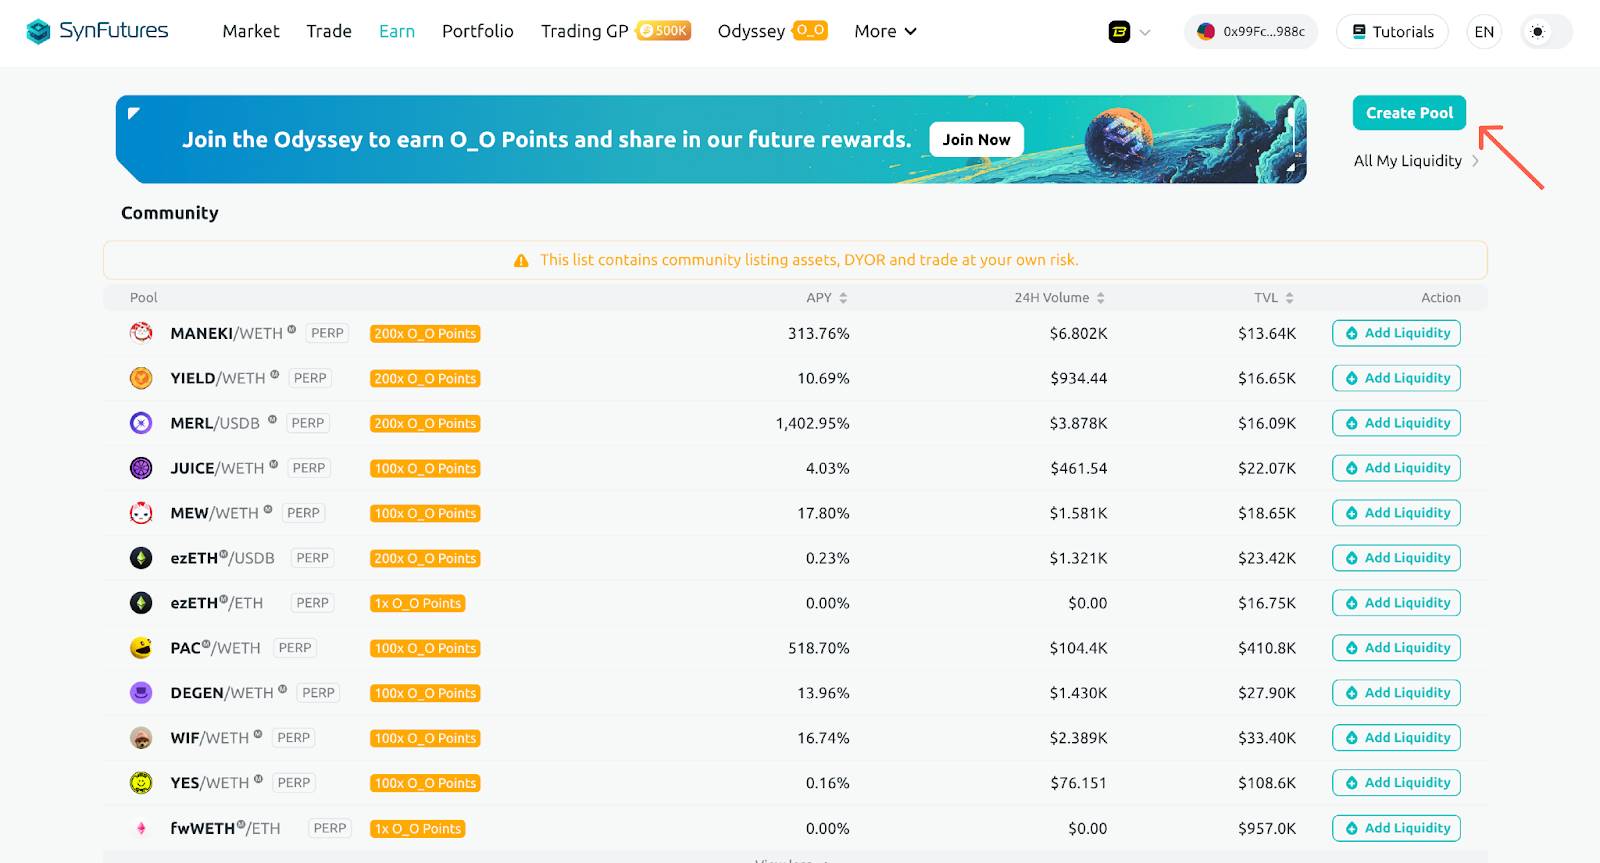Viewport: 1600px width, 863px height.
Task: Click the wallet avatar icon
Action: tap(1206, 32)
